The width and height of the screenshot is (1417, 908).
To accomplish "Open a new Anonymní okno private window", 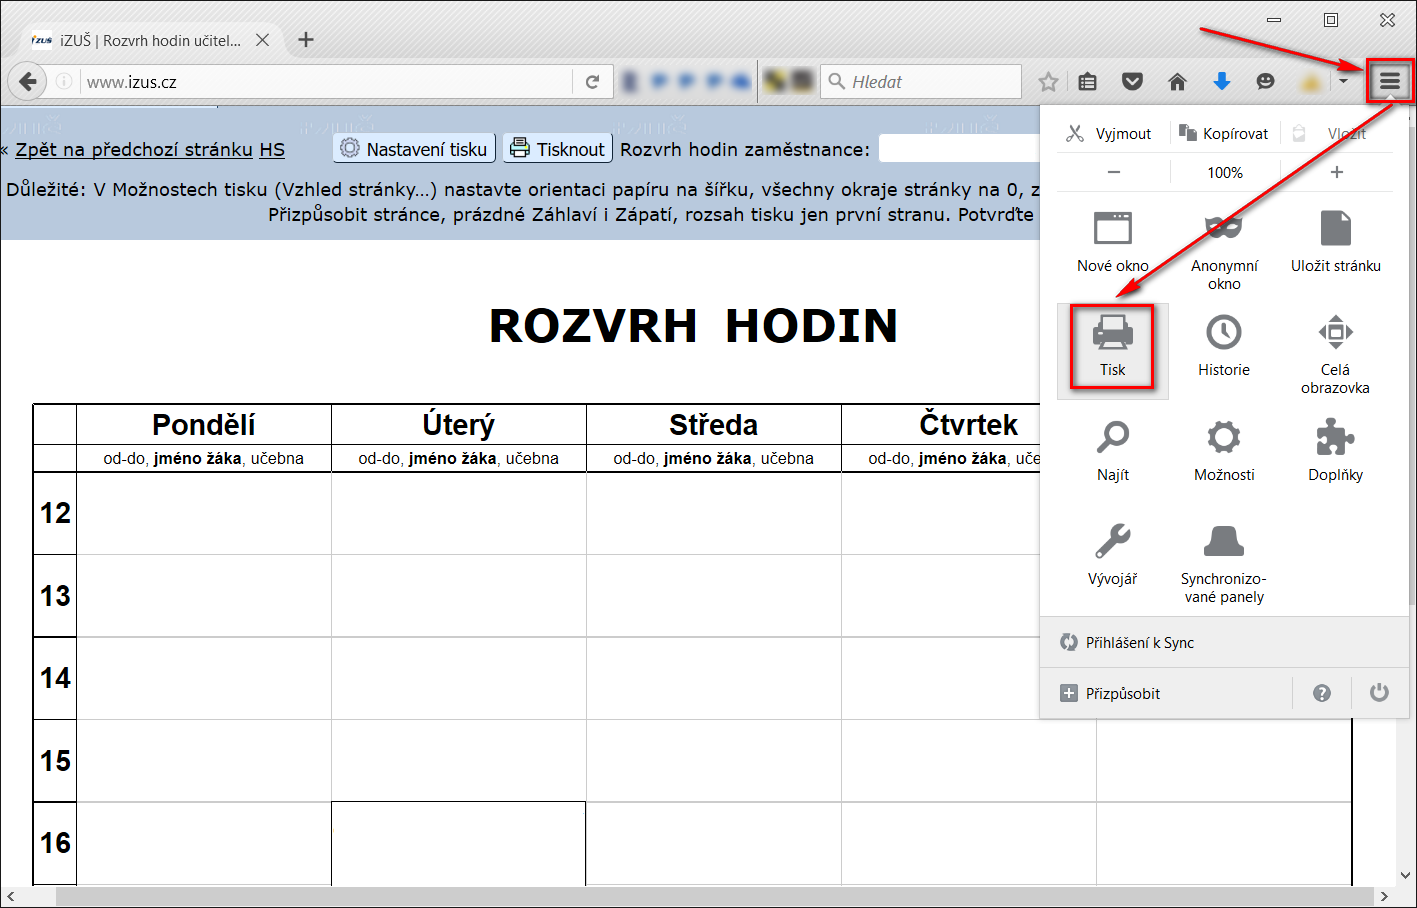I will [x=1223, y=250].
